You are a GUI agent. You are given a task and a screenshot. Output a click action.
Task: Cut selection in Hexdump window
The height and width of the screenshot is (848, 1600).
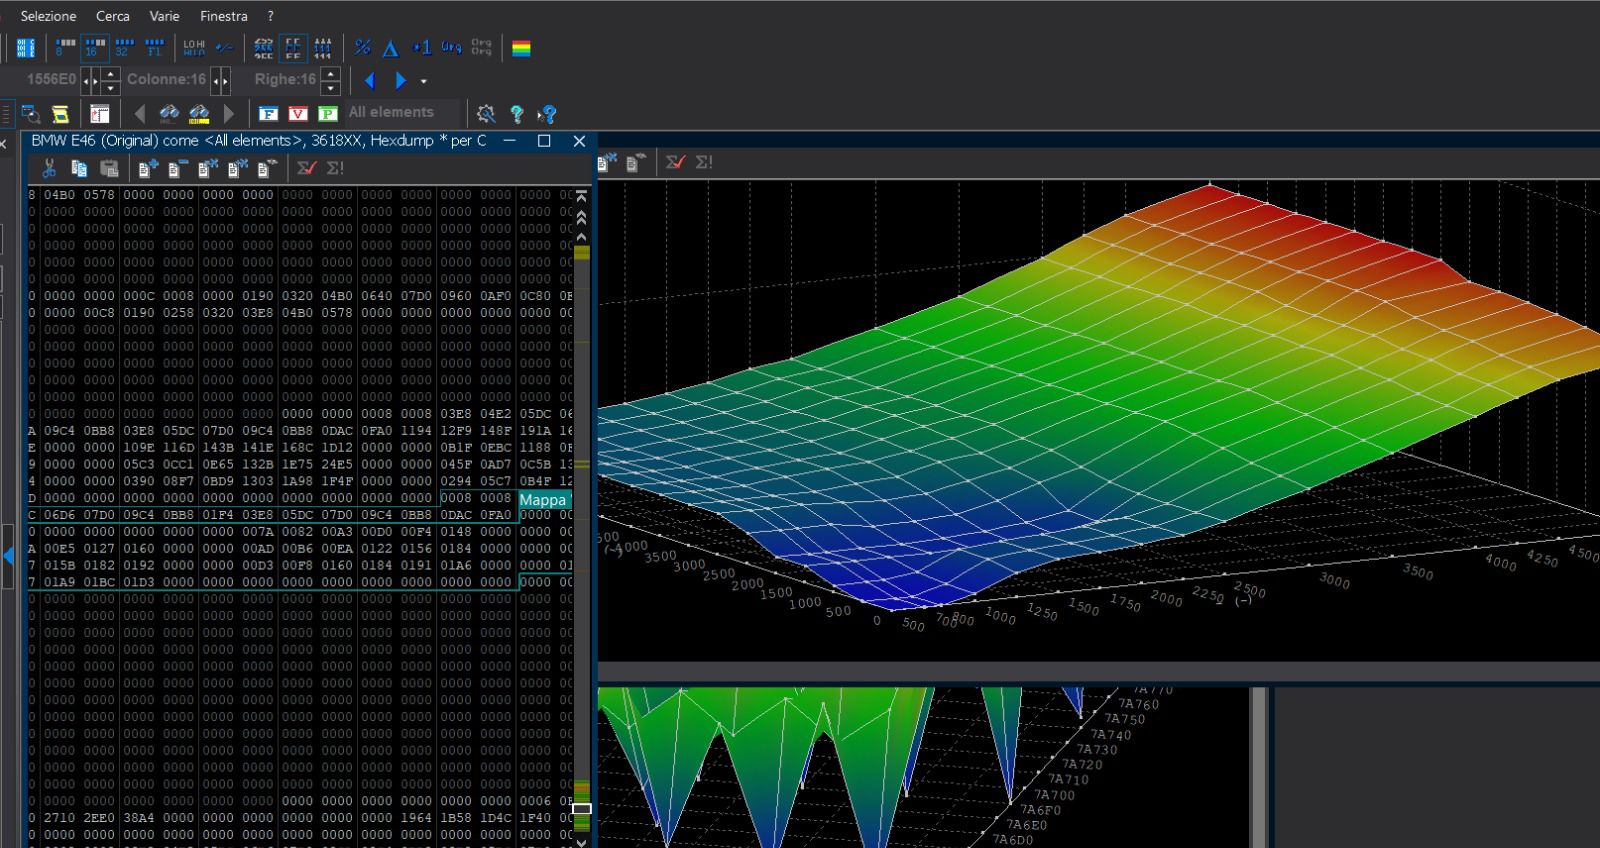point(49,168)
